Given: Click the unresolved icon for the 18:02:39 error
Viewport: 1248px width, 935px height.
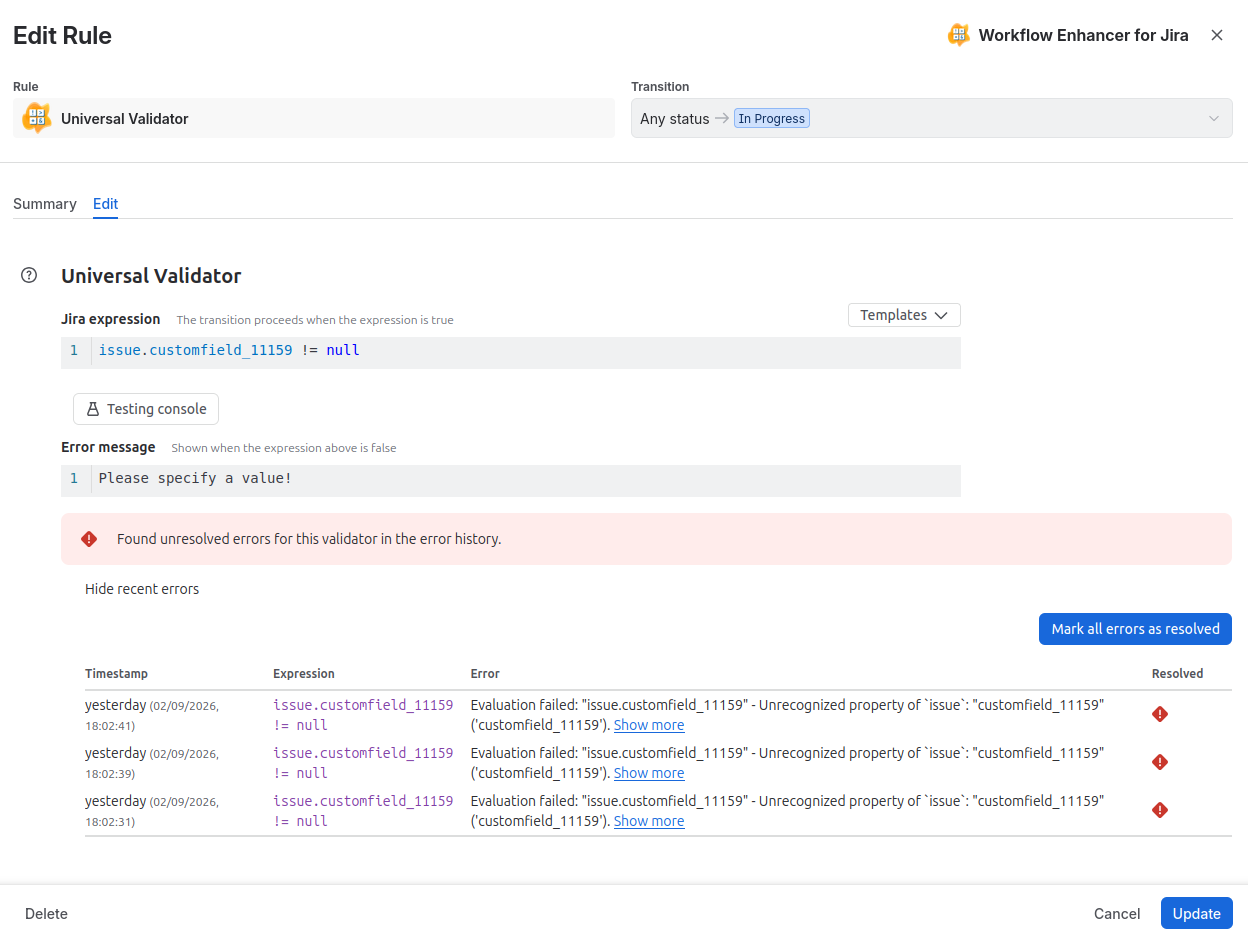Looking at the screenshot, I should [x=1160, y=762].
